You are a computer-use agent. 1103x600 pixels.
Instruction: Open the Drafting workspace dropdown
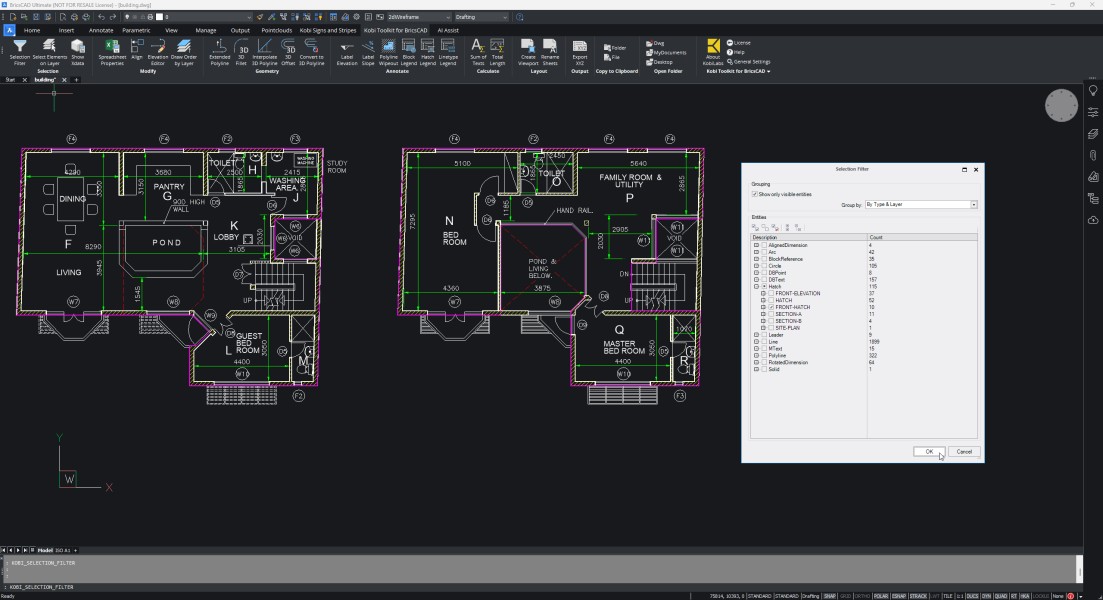480,17
